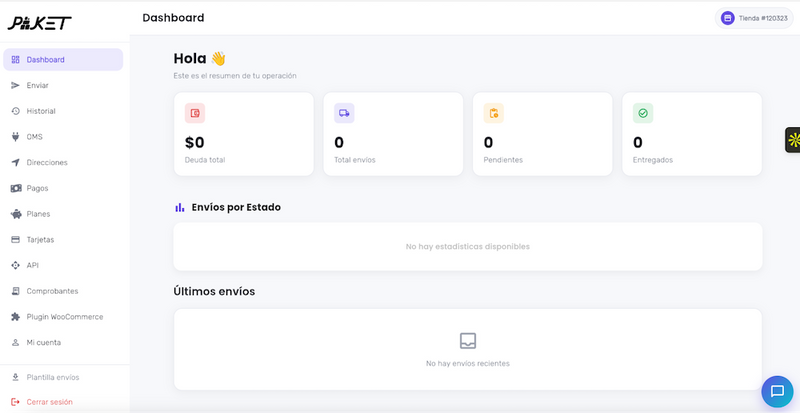
Task: Click the orange clipboard Pendientes icon
Action: tap(494, 113)
